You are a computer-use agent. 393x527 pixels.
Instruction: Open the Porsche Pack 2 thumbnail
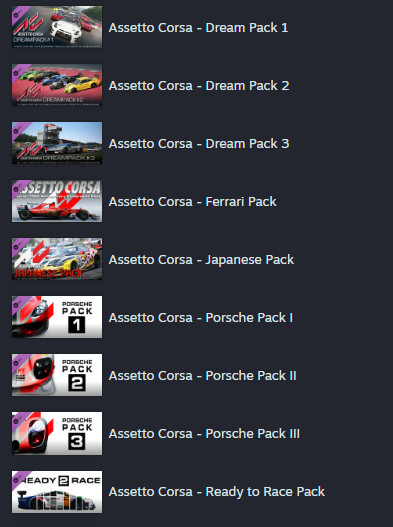(57, 375)
